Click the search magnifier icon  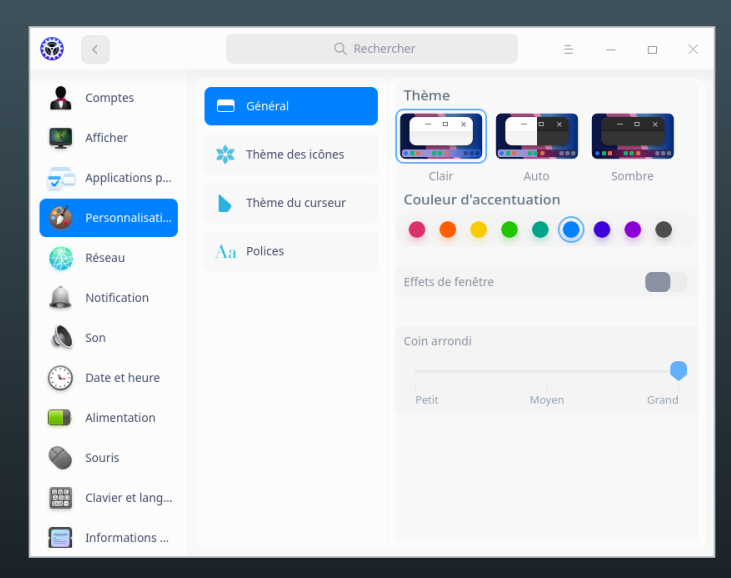pos(340,49)
